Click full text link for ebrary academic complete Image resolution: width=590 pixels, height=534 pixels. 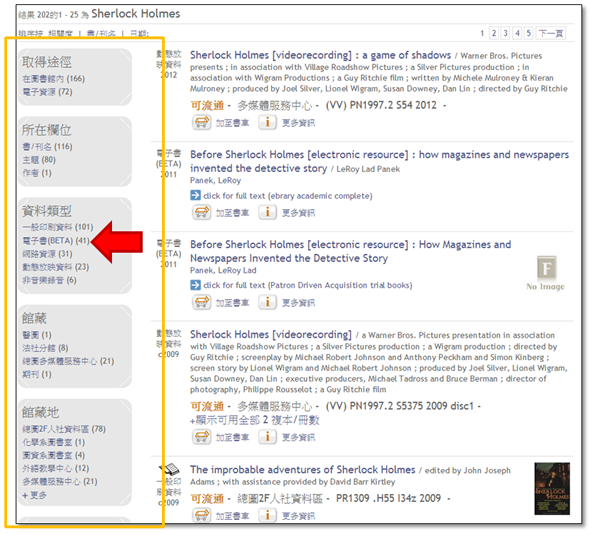click(x=288, y=196)
